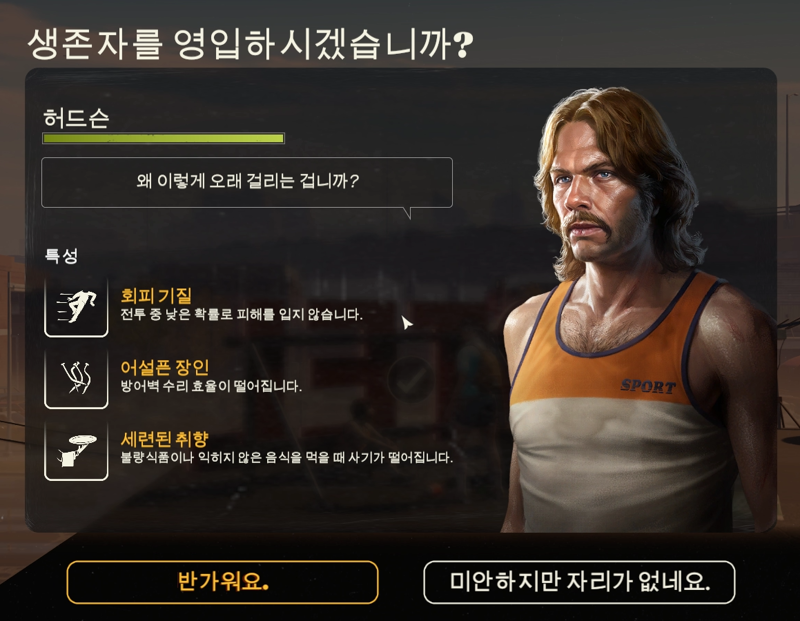This screenshot has height=621, width=800.
Task: Select the 어설픈 장인 trait title
Action: [x=164, y=367]
